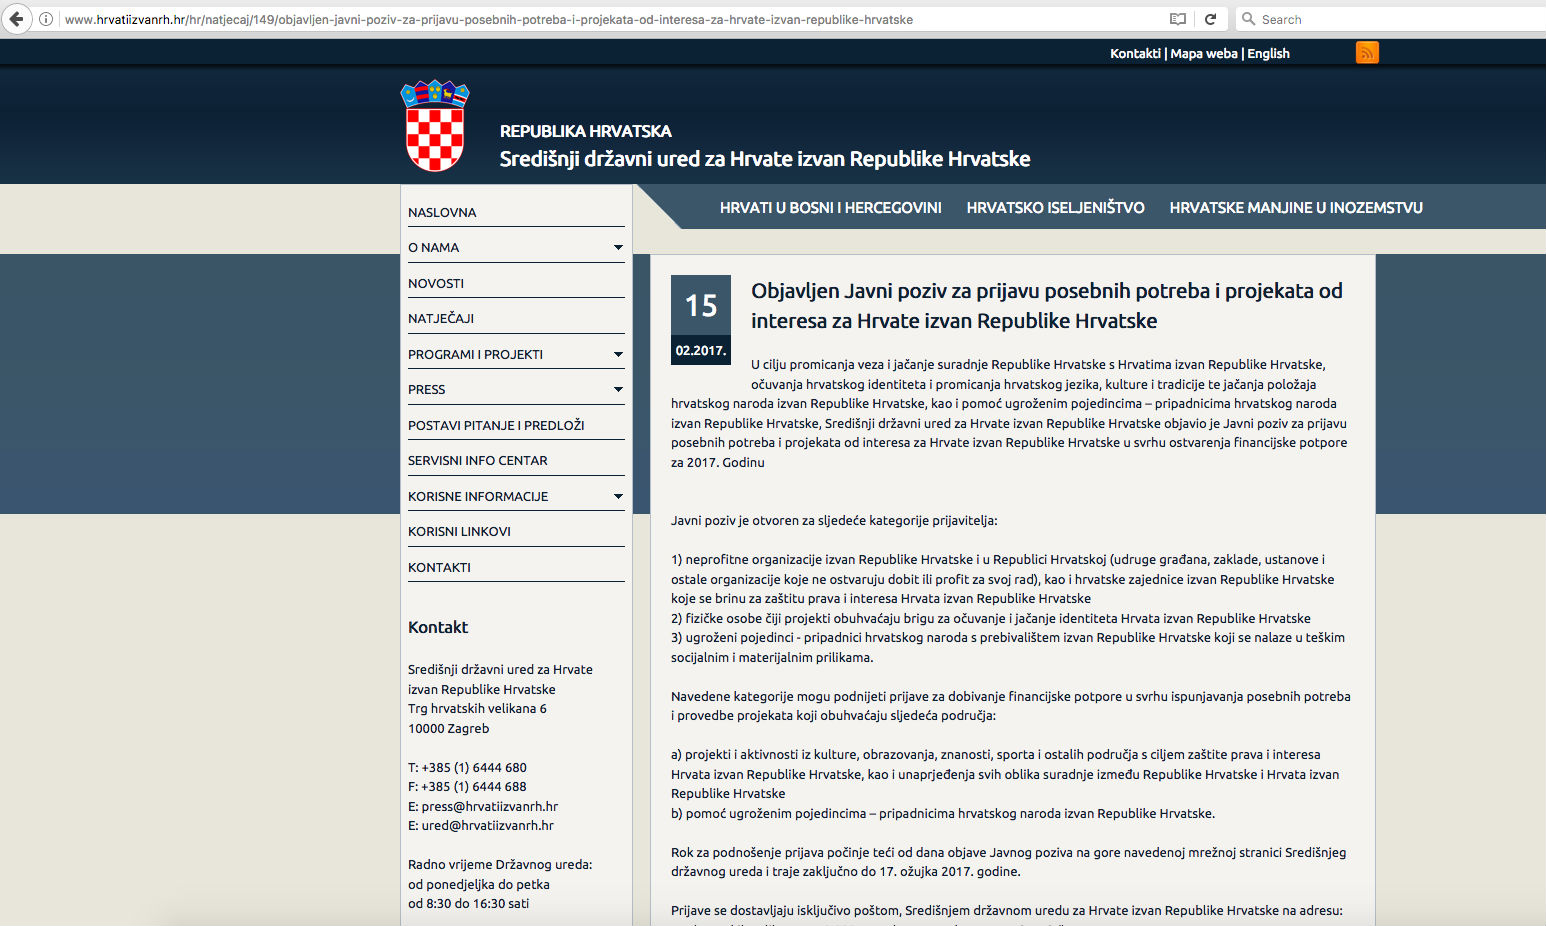Screen dimensions: 1546x926
Task: Click the site info icon in address bar
Action: point(46,19)
